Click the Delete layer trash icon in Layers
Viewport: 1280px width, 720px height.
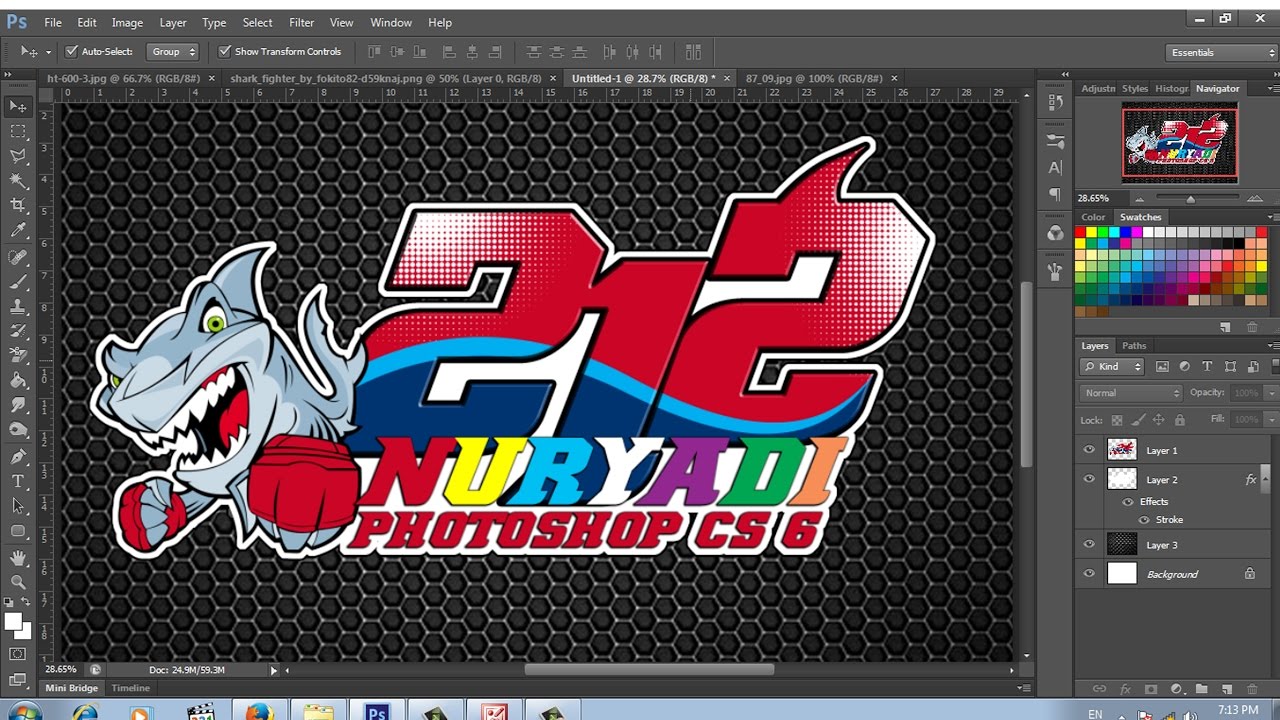(1253, 689)
